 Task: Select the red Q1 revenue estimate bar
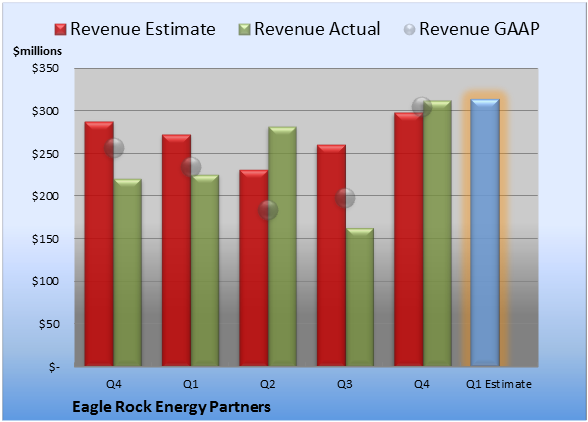point(176,250)
